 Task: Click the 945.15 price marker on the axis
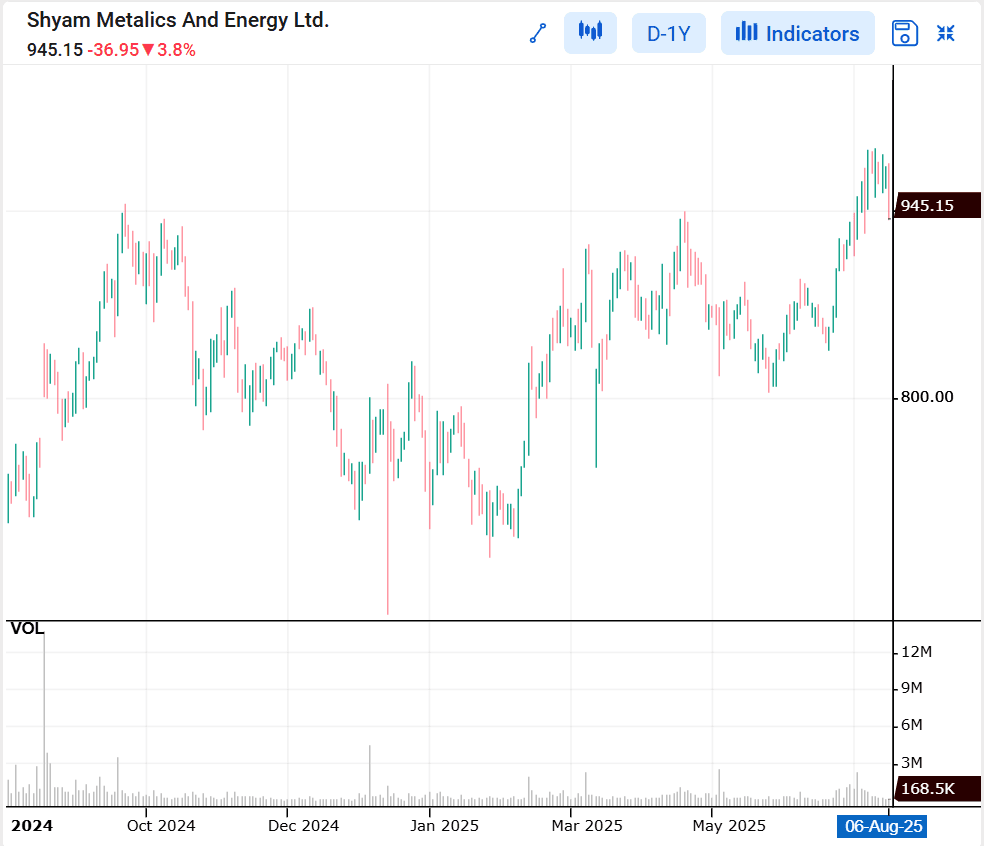pos(938,205)
